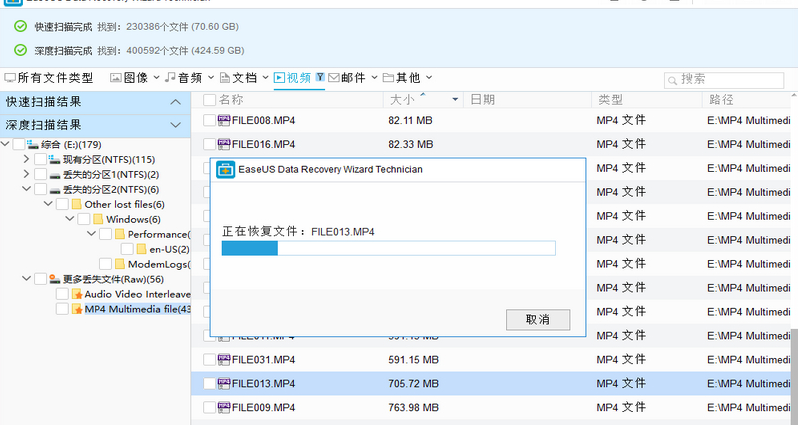This screenshot has height=425, width=802.
Task: Select the Audio Video Interleave tree item
Action: click(138, 294)
